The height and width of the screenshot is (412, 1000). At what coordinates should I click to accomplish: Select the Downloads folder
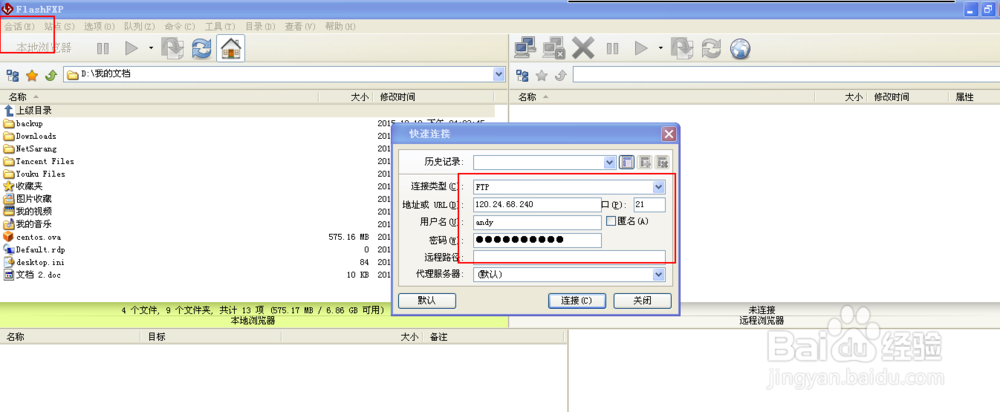coord(36,136)
